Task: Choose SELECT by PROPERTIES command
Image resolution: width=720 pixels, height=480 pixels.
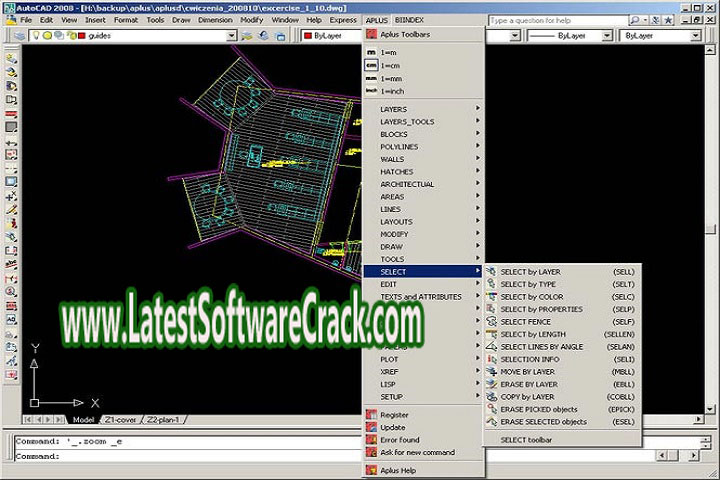Action: (562, 309)
